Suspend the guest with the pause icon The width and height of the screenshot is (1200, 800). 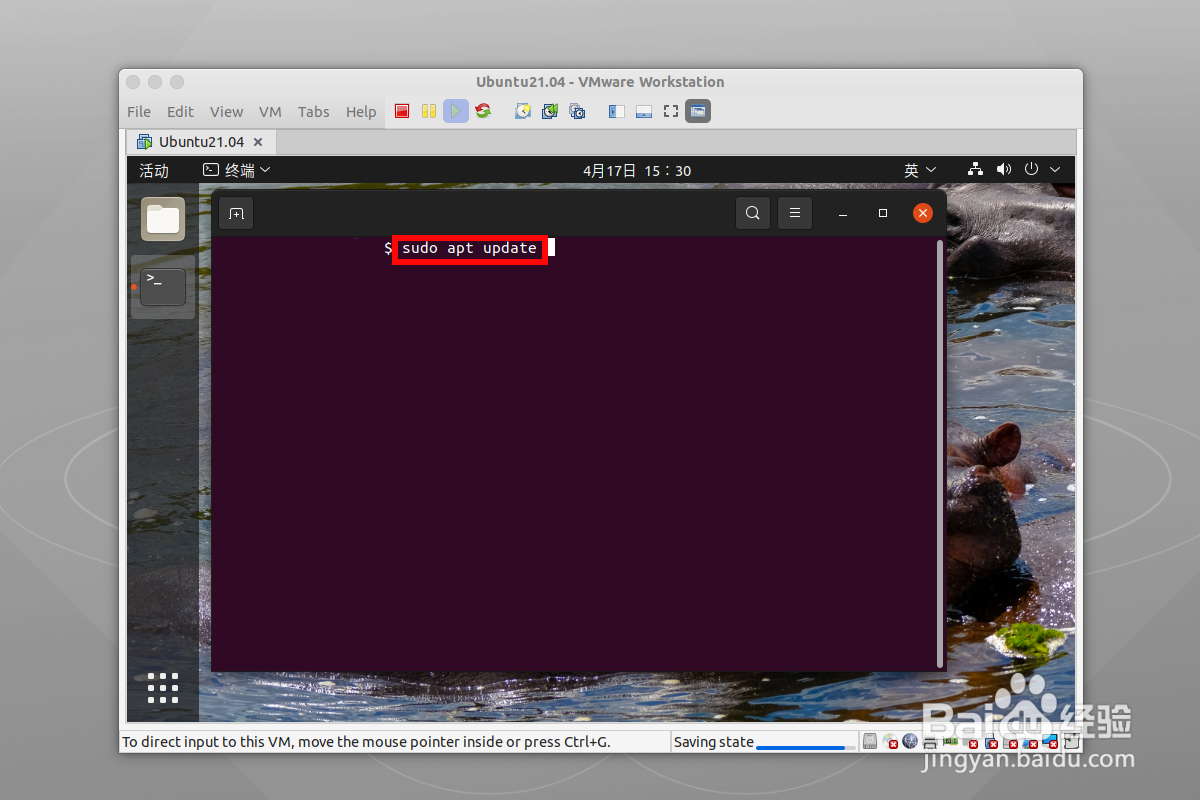(x=429, y=111)
